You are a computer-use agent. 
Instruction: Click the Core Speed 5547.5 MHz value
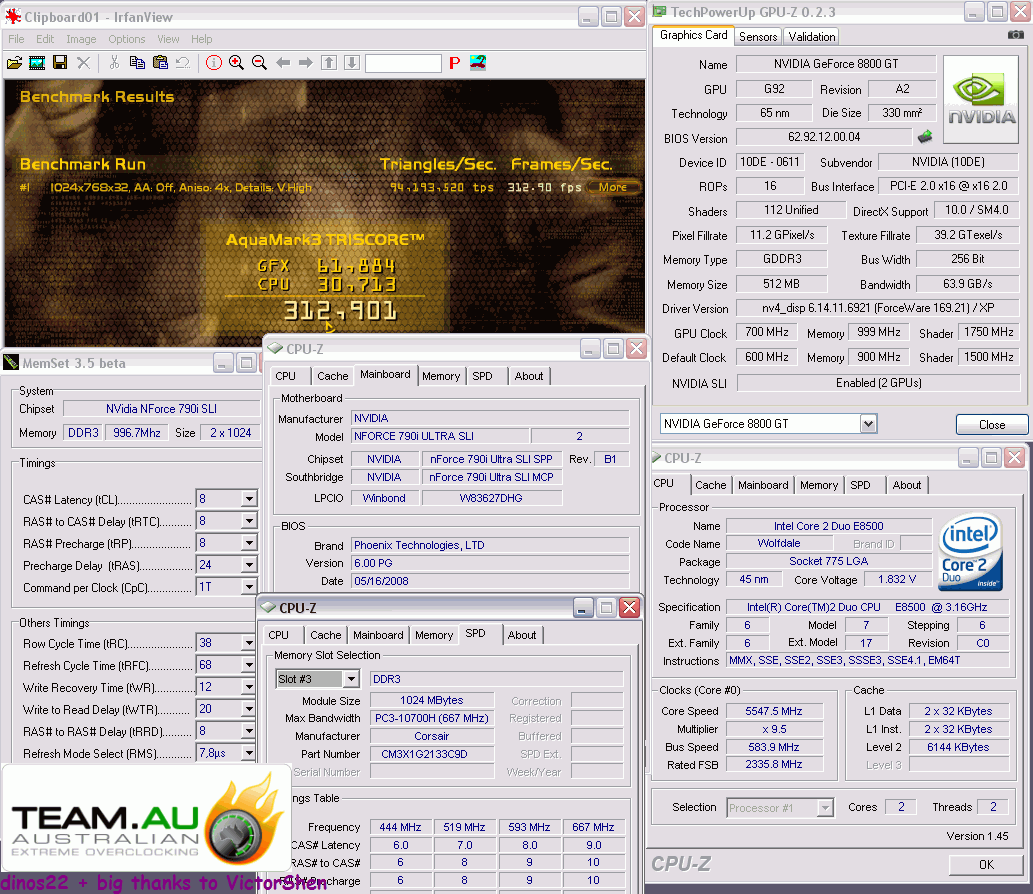(773, 711)
